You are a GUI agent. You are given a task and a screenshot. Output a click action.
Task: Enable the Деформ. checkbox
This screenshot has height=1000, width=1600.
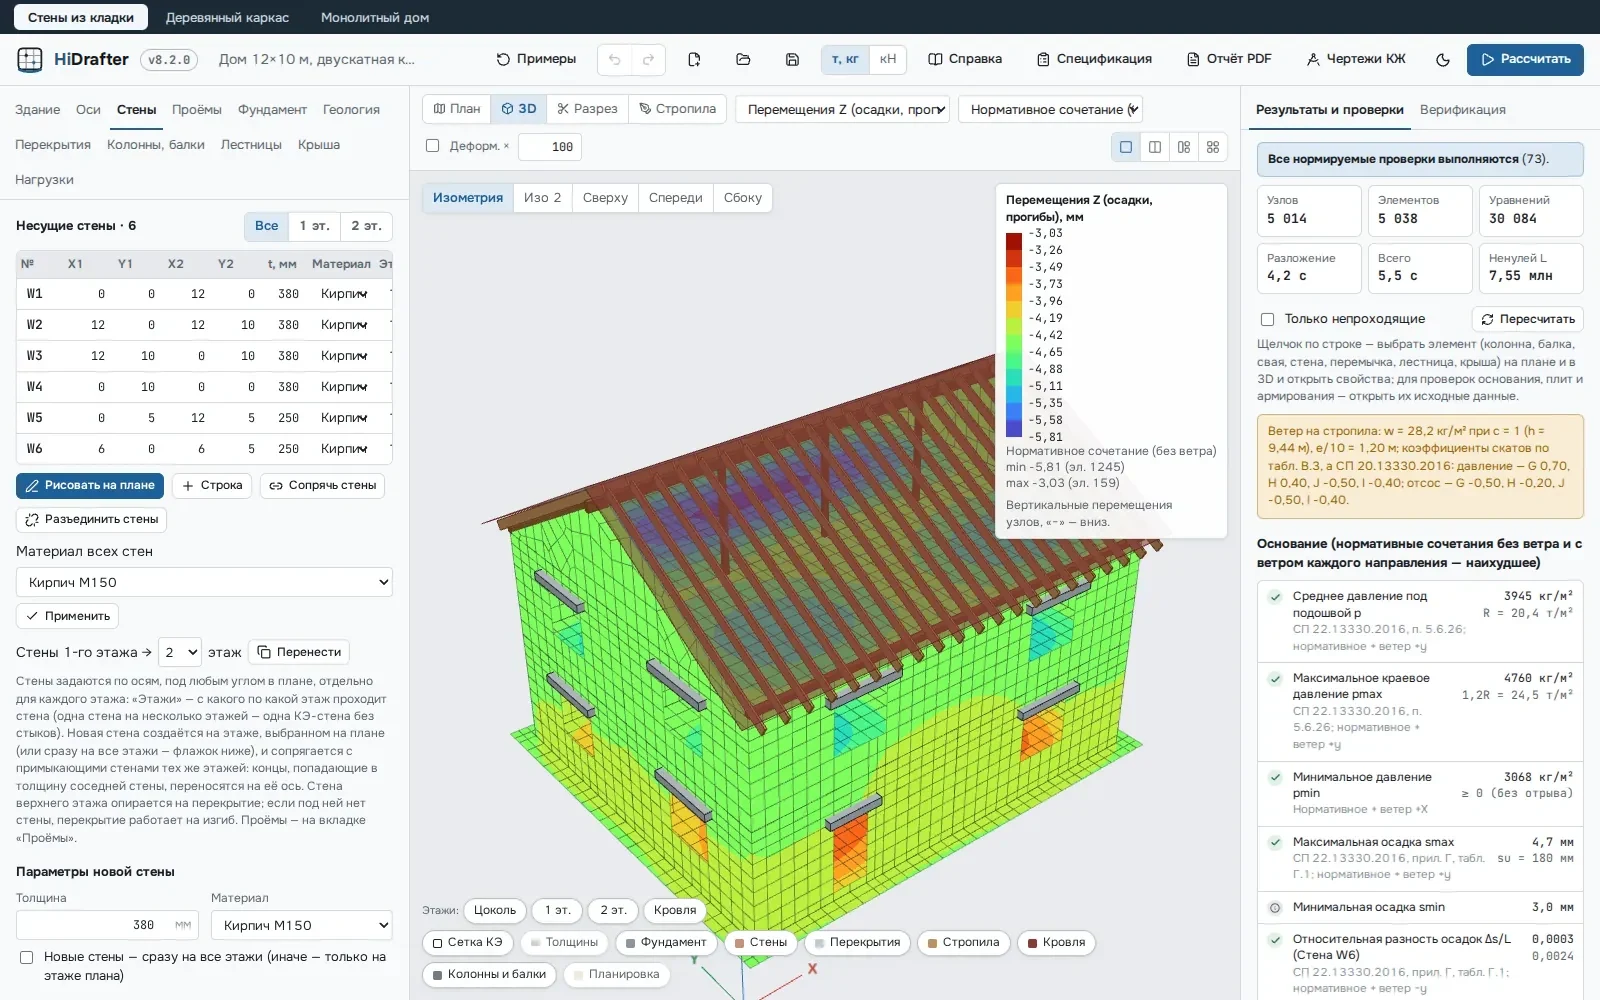[433, 146]
